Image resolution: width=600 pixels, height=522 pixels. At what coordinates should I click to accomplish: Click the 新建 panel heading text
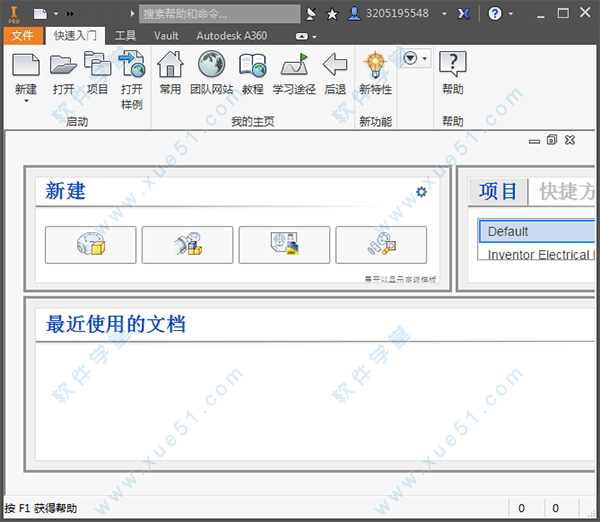pyautogui.click(x=65, y=191)
